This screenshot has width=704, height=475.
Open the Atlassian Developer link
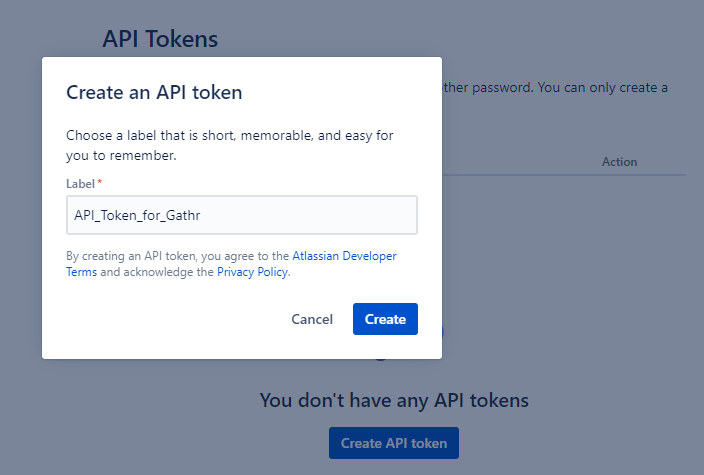point(344,256)
